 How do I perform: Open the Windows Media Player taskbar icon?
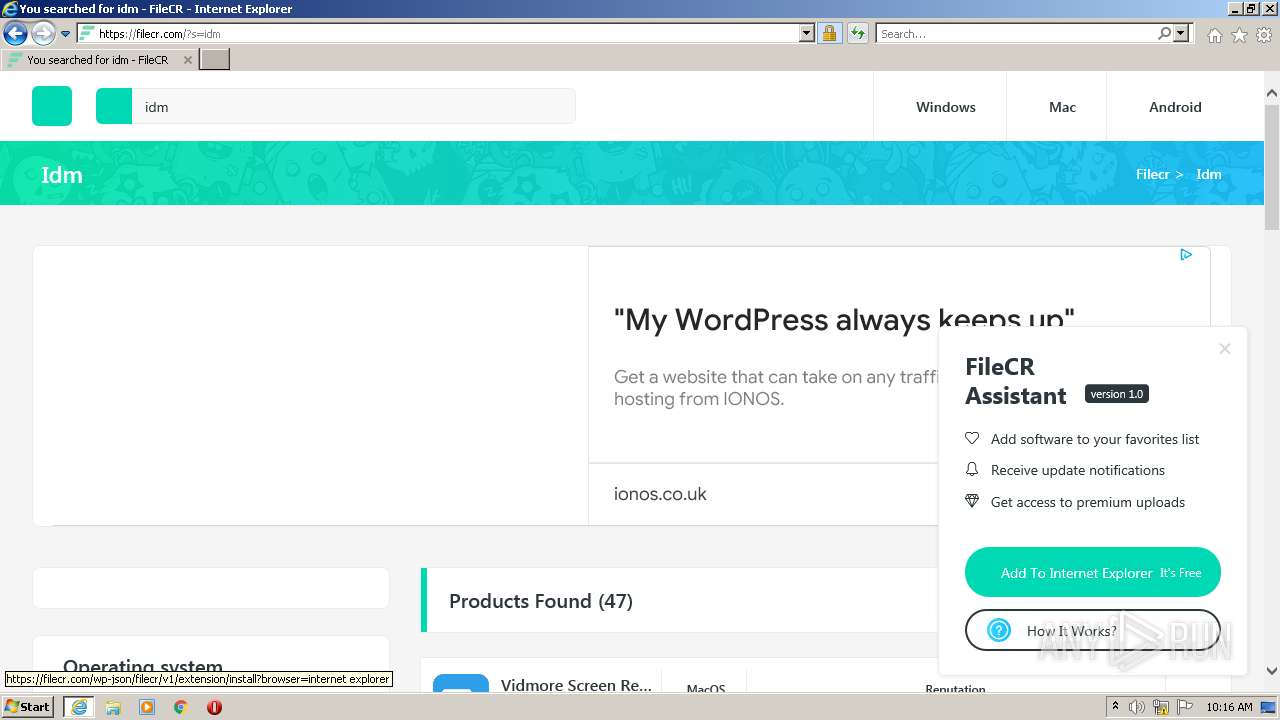point(147,707)
